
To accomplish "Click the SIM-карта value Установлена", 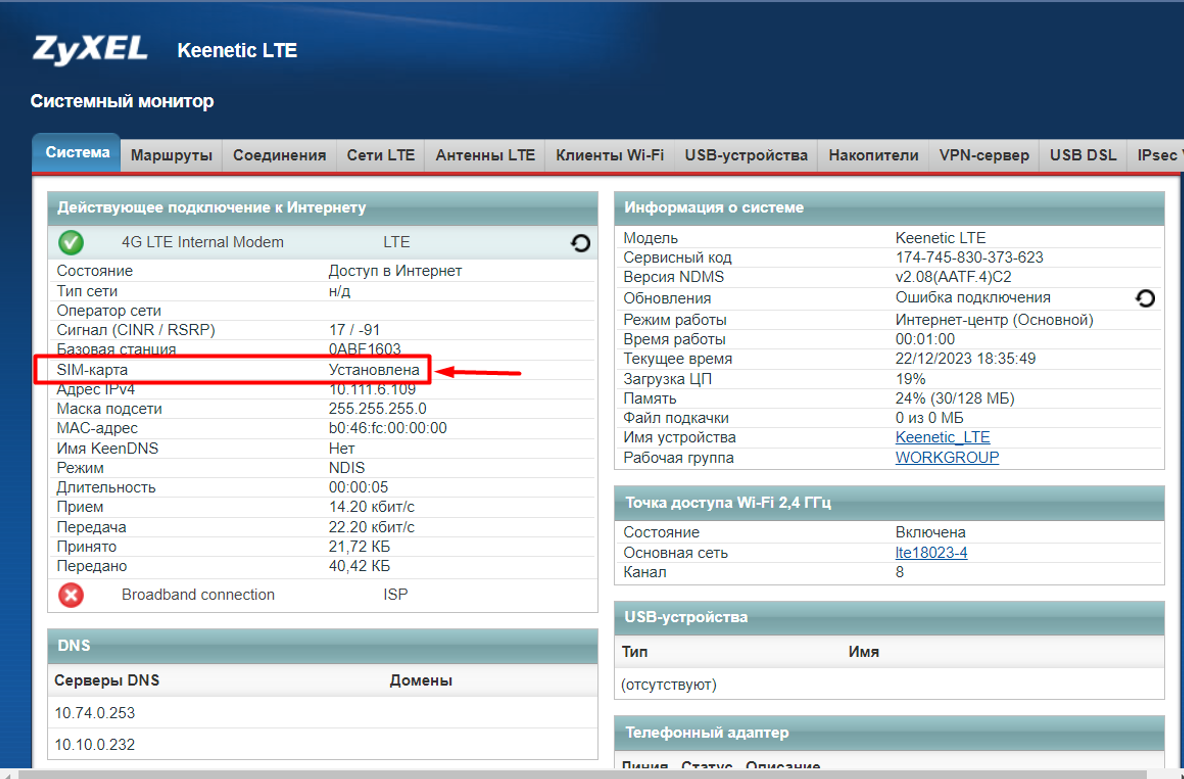I will pos(374,370).
